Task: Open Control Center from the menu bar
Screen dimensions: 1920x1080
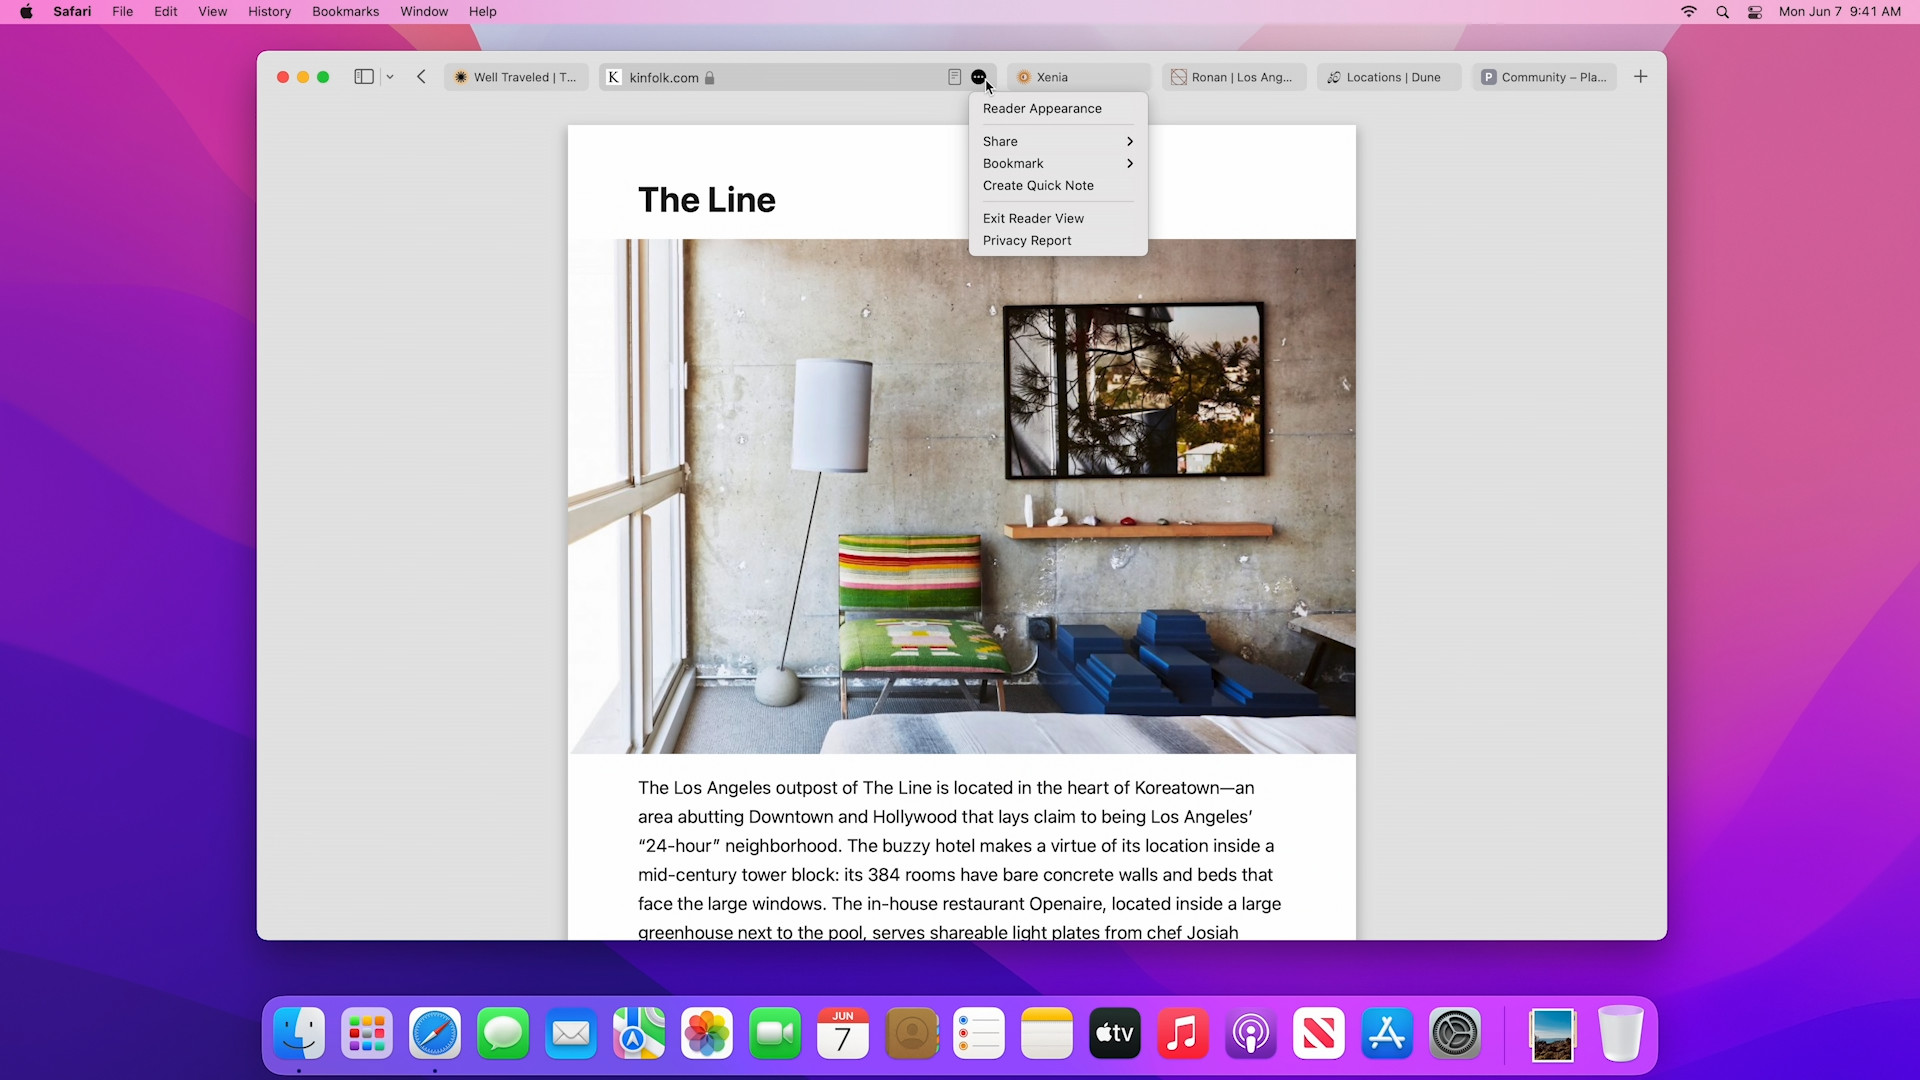Action: [x=1754, y=12]
